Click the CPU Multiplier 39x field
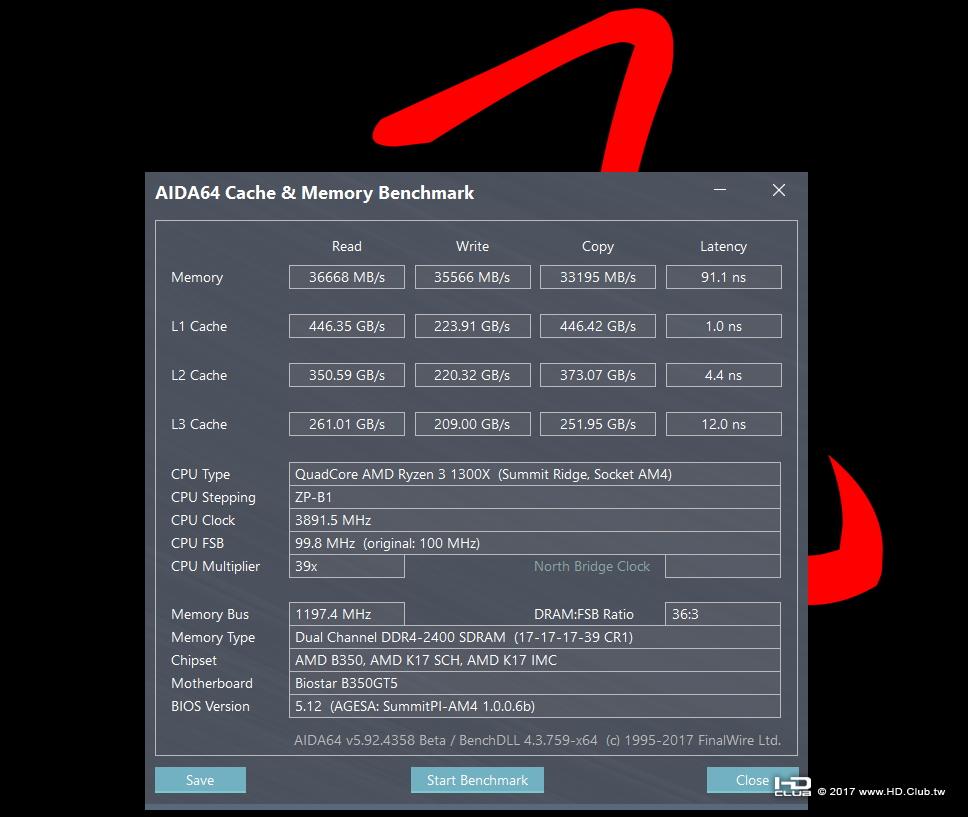 (347, 566)
